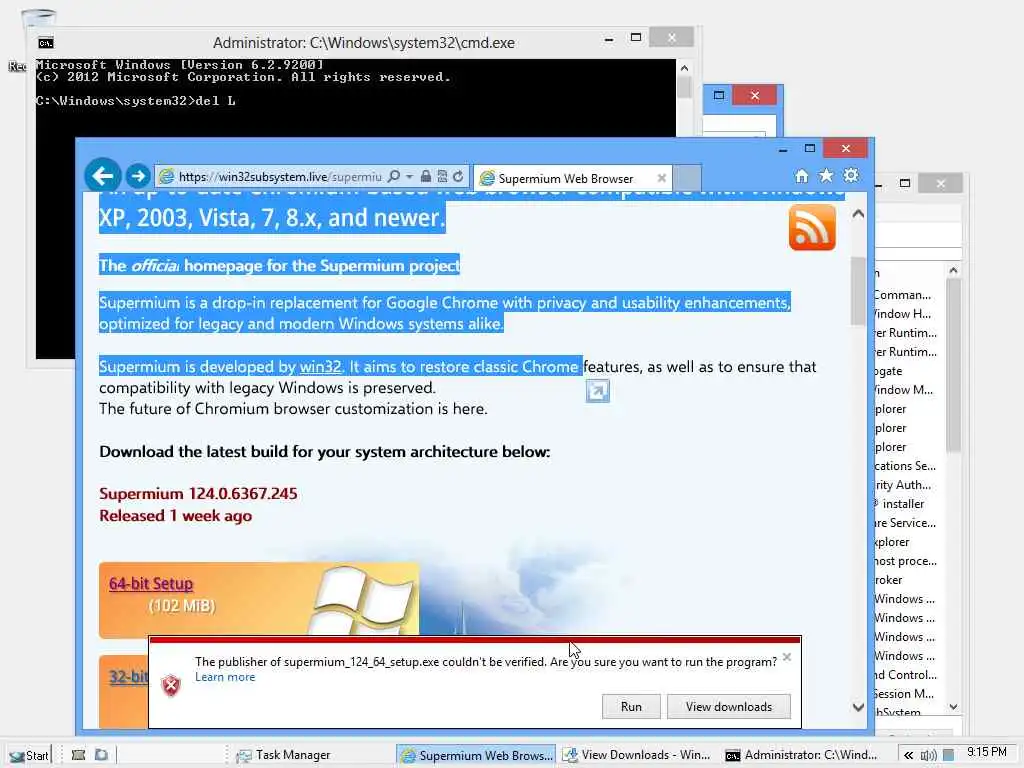Switch to the Supermium Web Brows... taskbar button
Viewport: 1024px width, 768px height.
click(x=476, y=756)
